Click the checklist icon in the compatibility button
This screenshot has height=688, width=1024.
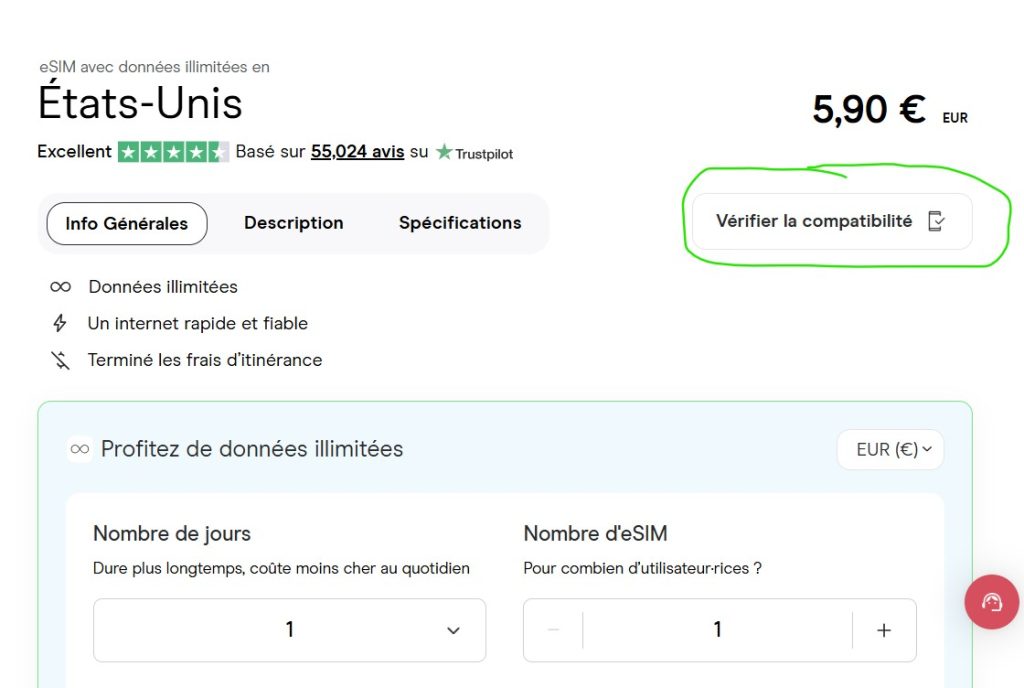click(x=936, y=222)
